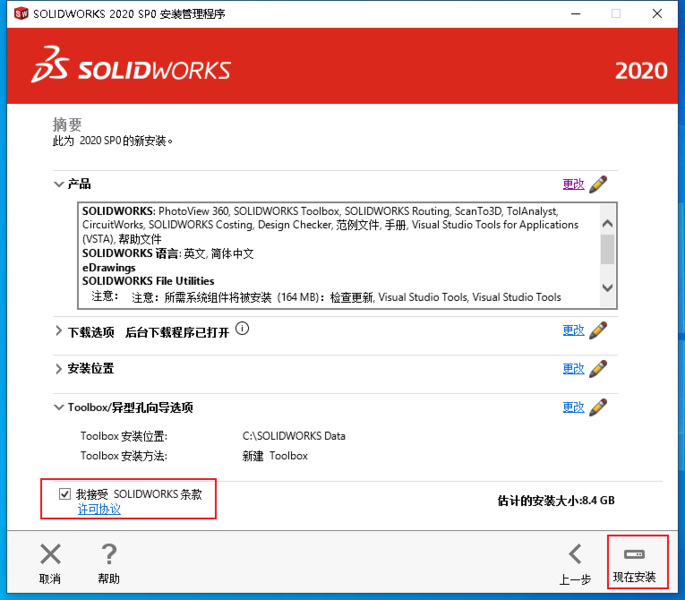Image resolution: width=685 pixels, height=600 pixels.
Task: Expand the 安装位置 section
Action: (x=59, y=369)
